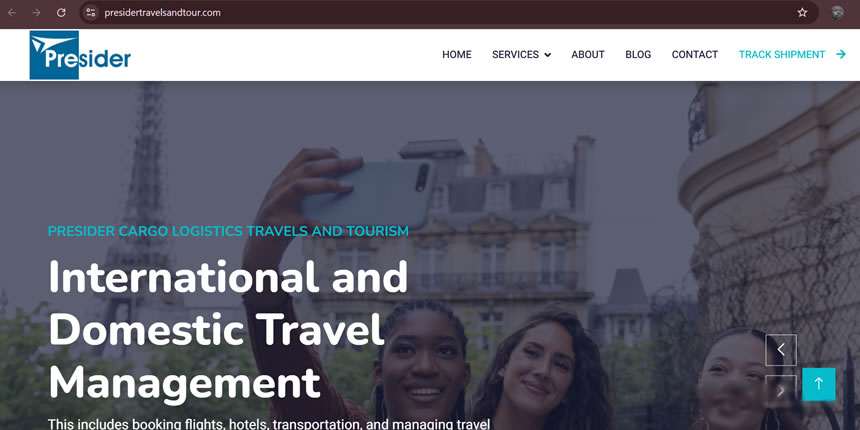Open site information icon in address bar
The height and width of the screenshot is (430, 860).
pyautogui.click(x=91, y=13)
